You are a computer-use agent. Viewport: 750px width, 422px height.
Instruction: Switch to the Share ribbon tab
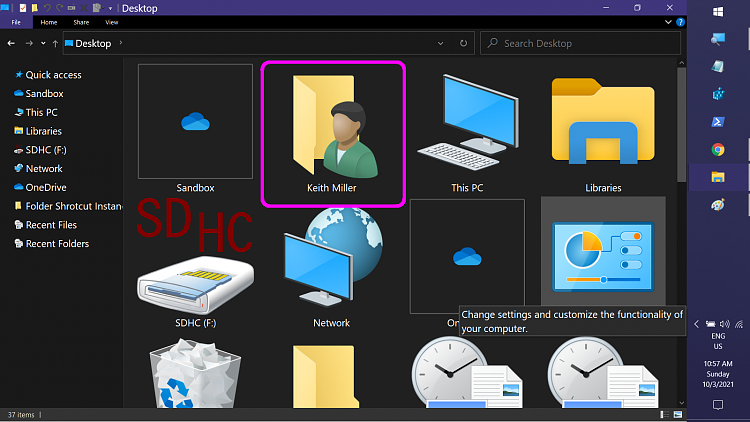81,22
